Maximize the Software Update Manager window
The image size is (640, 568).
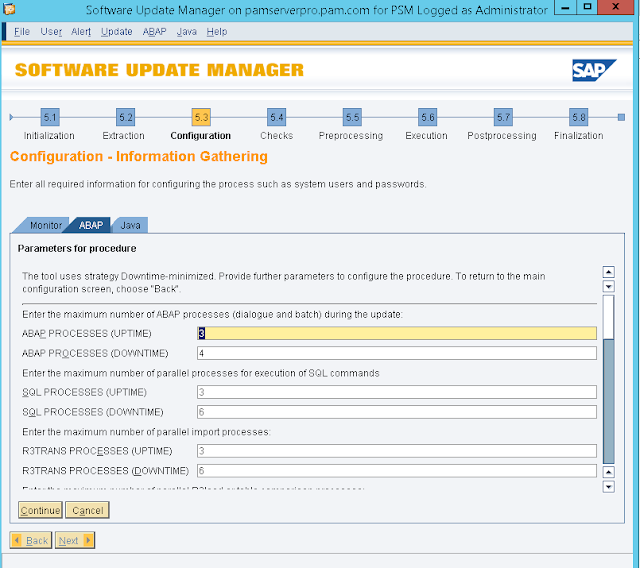[x=587, y=7]
